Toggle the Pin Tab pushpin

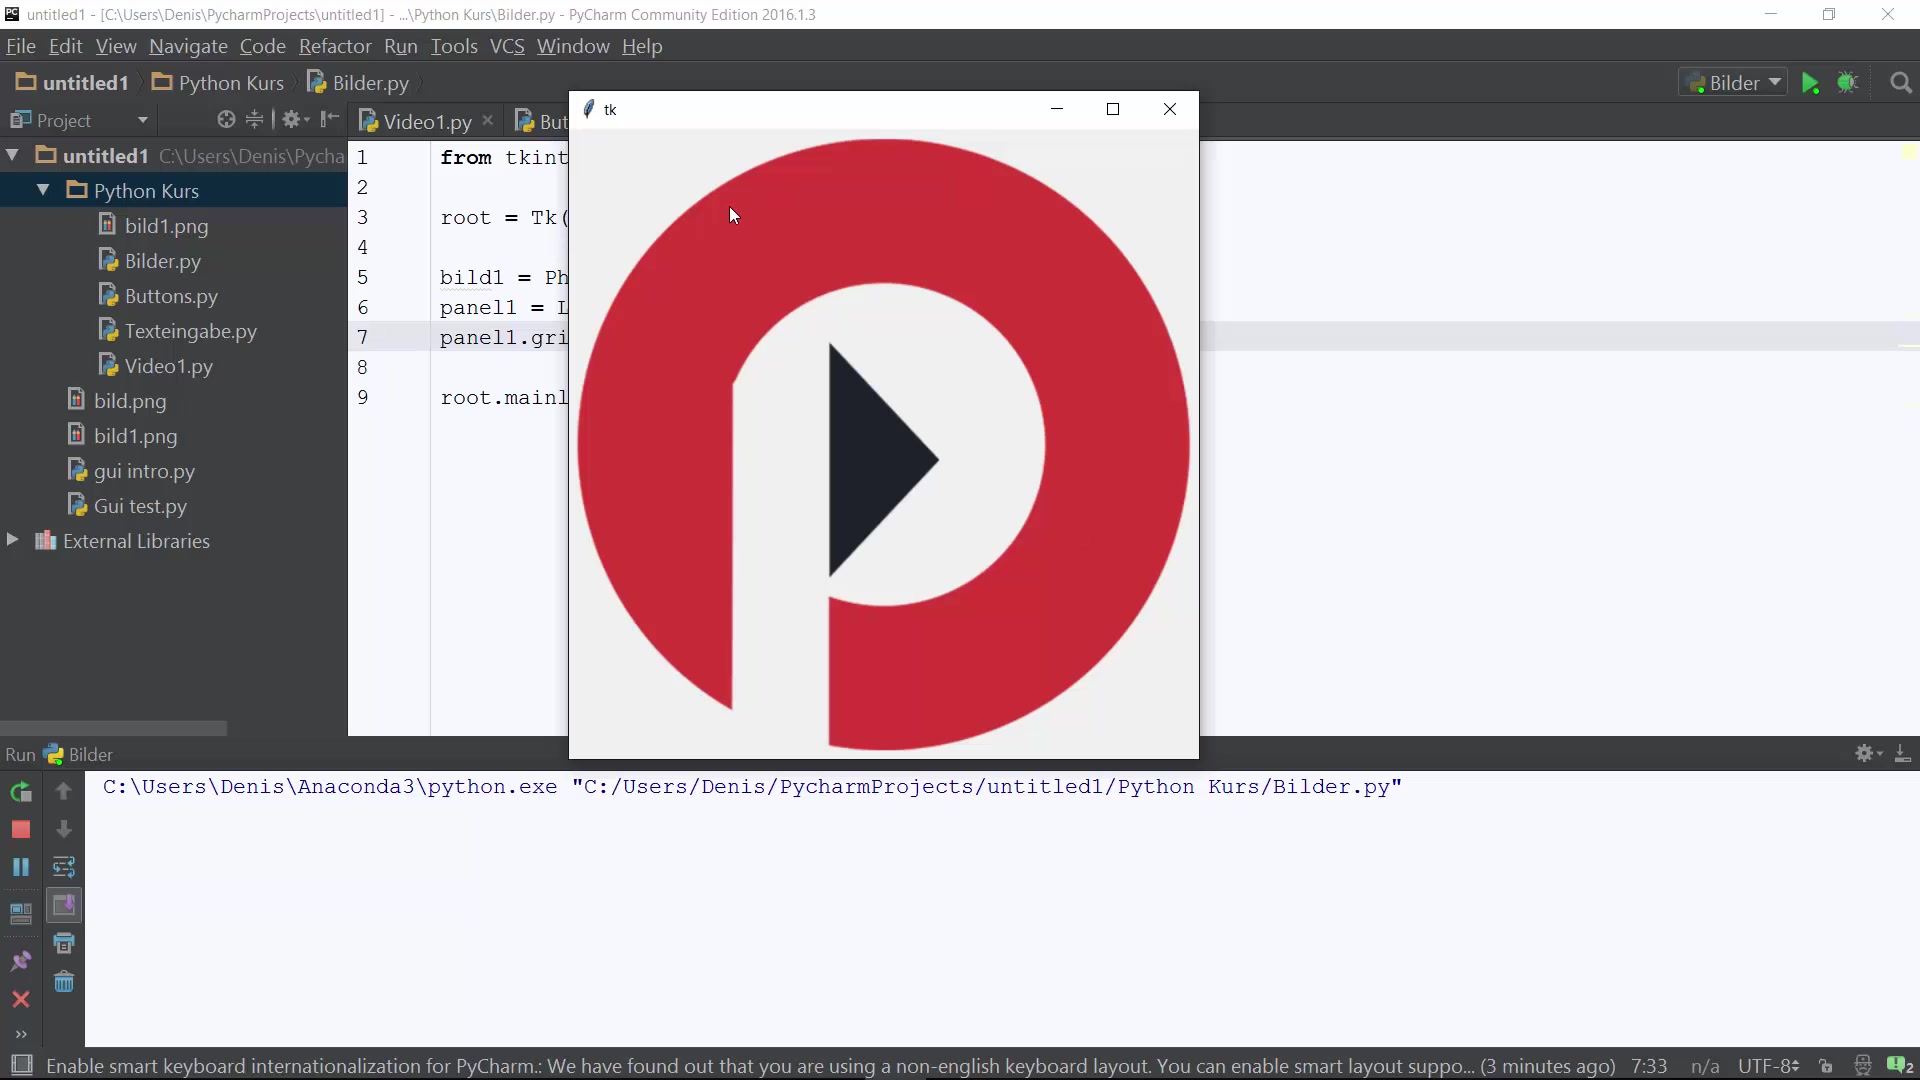coord(21,961)
